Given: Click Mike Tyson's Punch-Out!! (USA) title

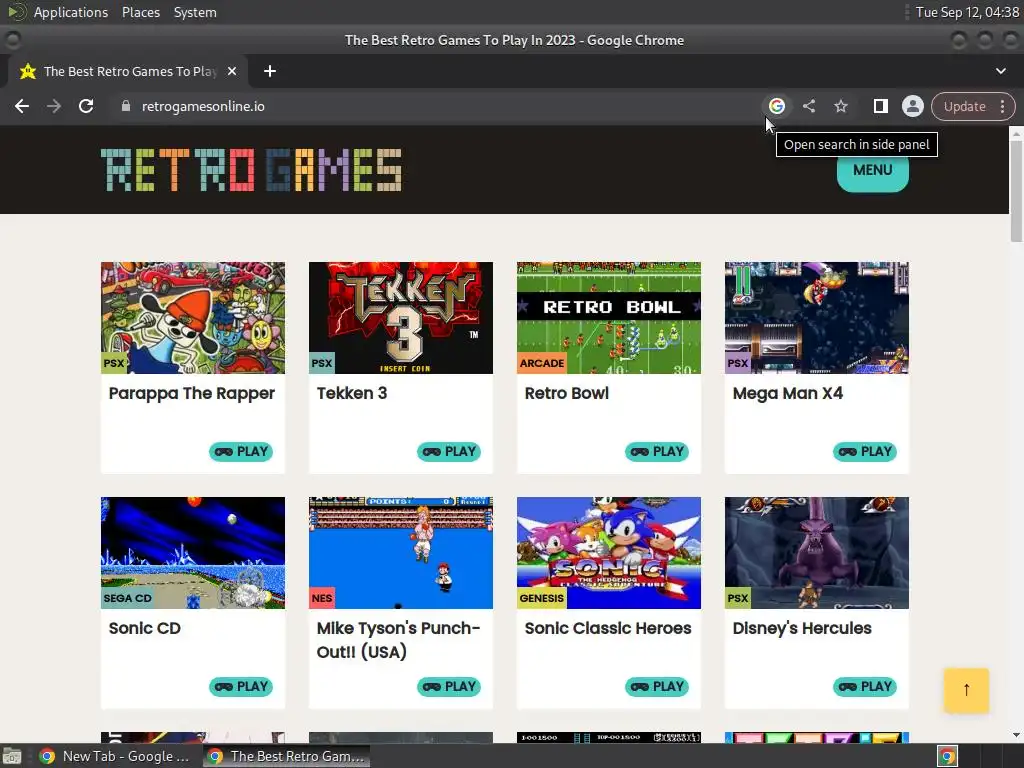Looking at the screenshot, I should (398, 640).
